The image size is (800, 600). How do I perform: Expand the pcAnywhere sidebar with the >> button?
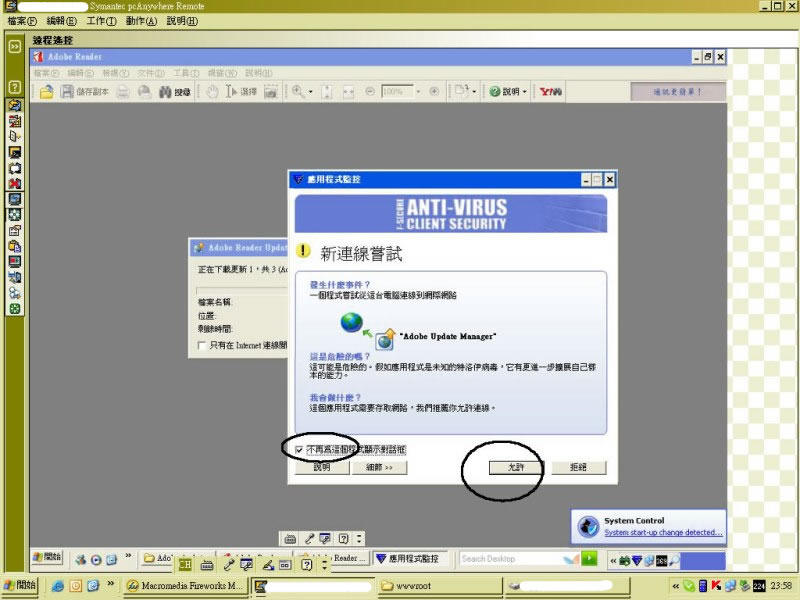pyautogui.click(x=14, y=46)
